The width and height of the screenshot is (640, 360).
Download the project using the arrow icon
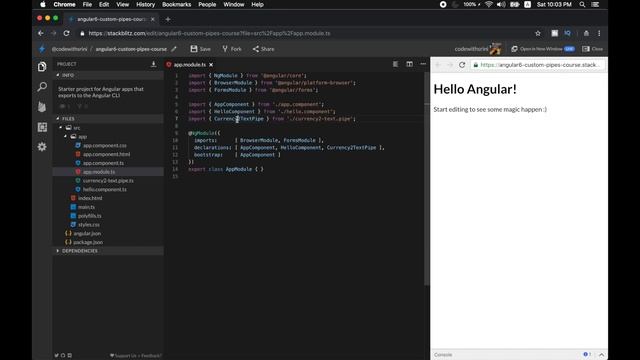(153, 64)
